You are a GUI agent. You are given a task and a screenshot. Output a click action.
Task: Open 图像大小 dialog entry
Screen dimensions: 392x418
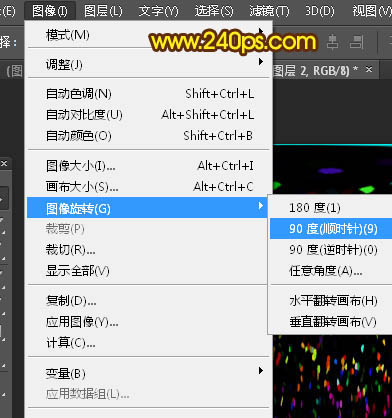[148, 166]
